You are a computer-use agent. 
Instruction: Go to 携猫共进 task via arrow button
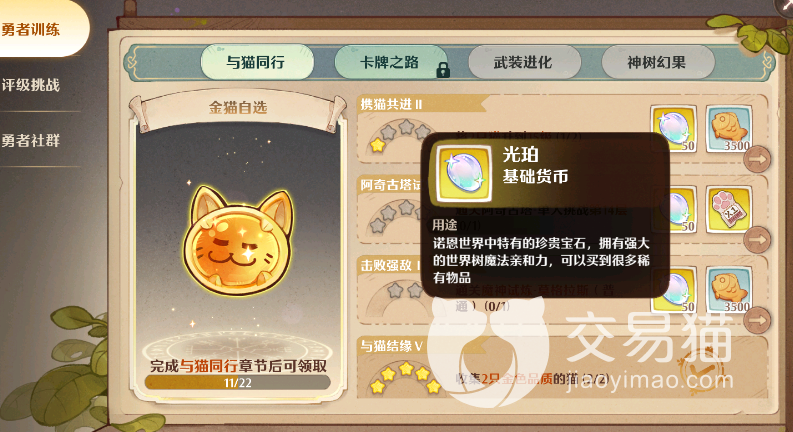click(x=757, y=159)
